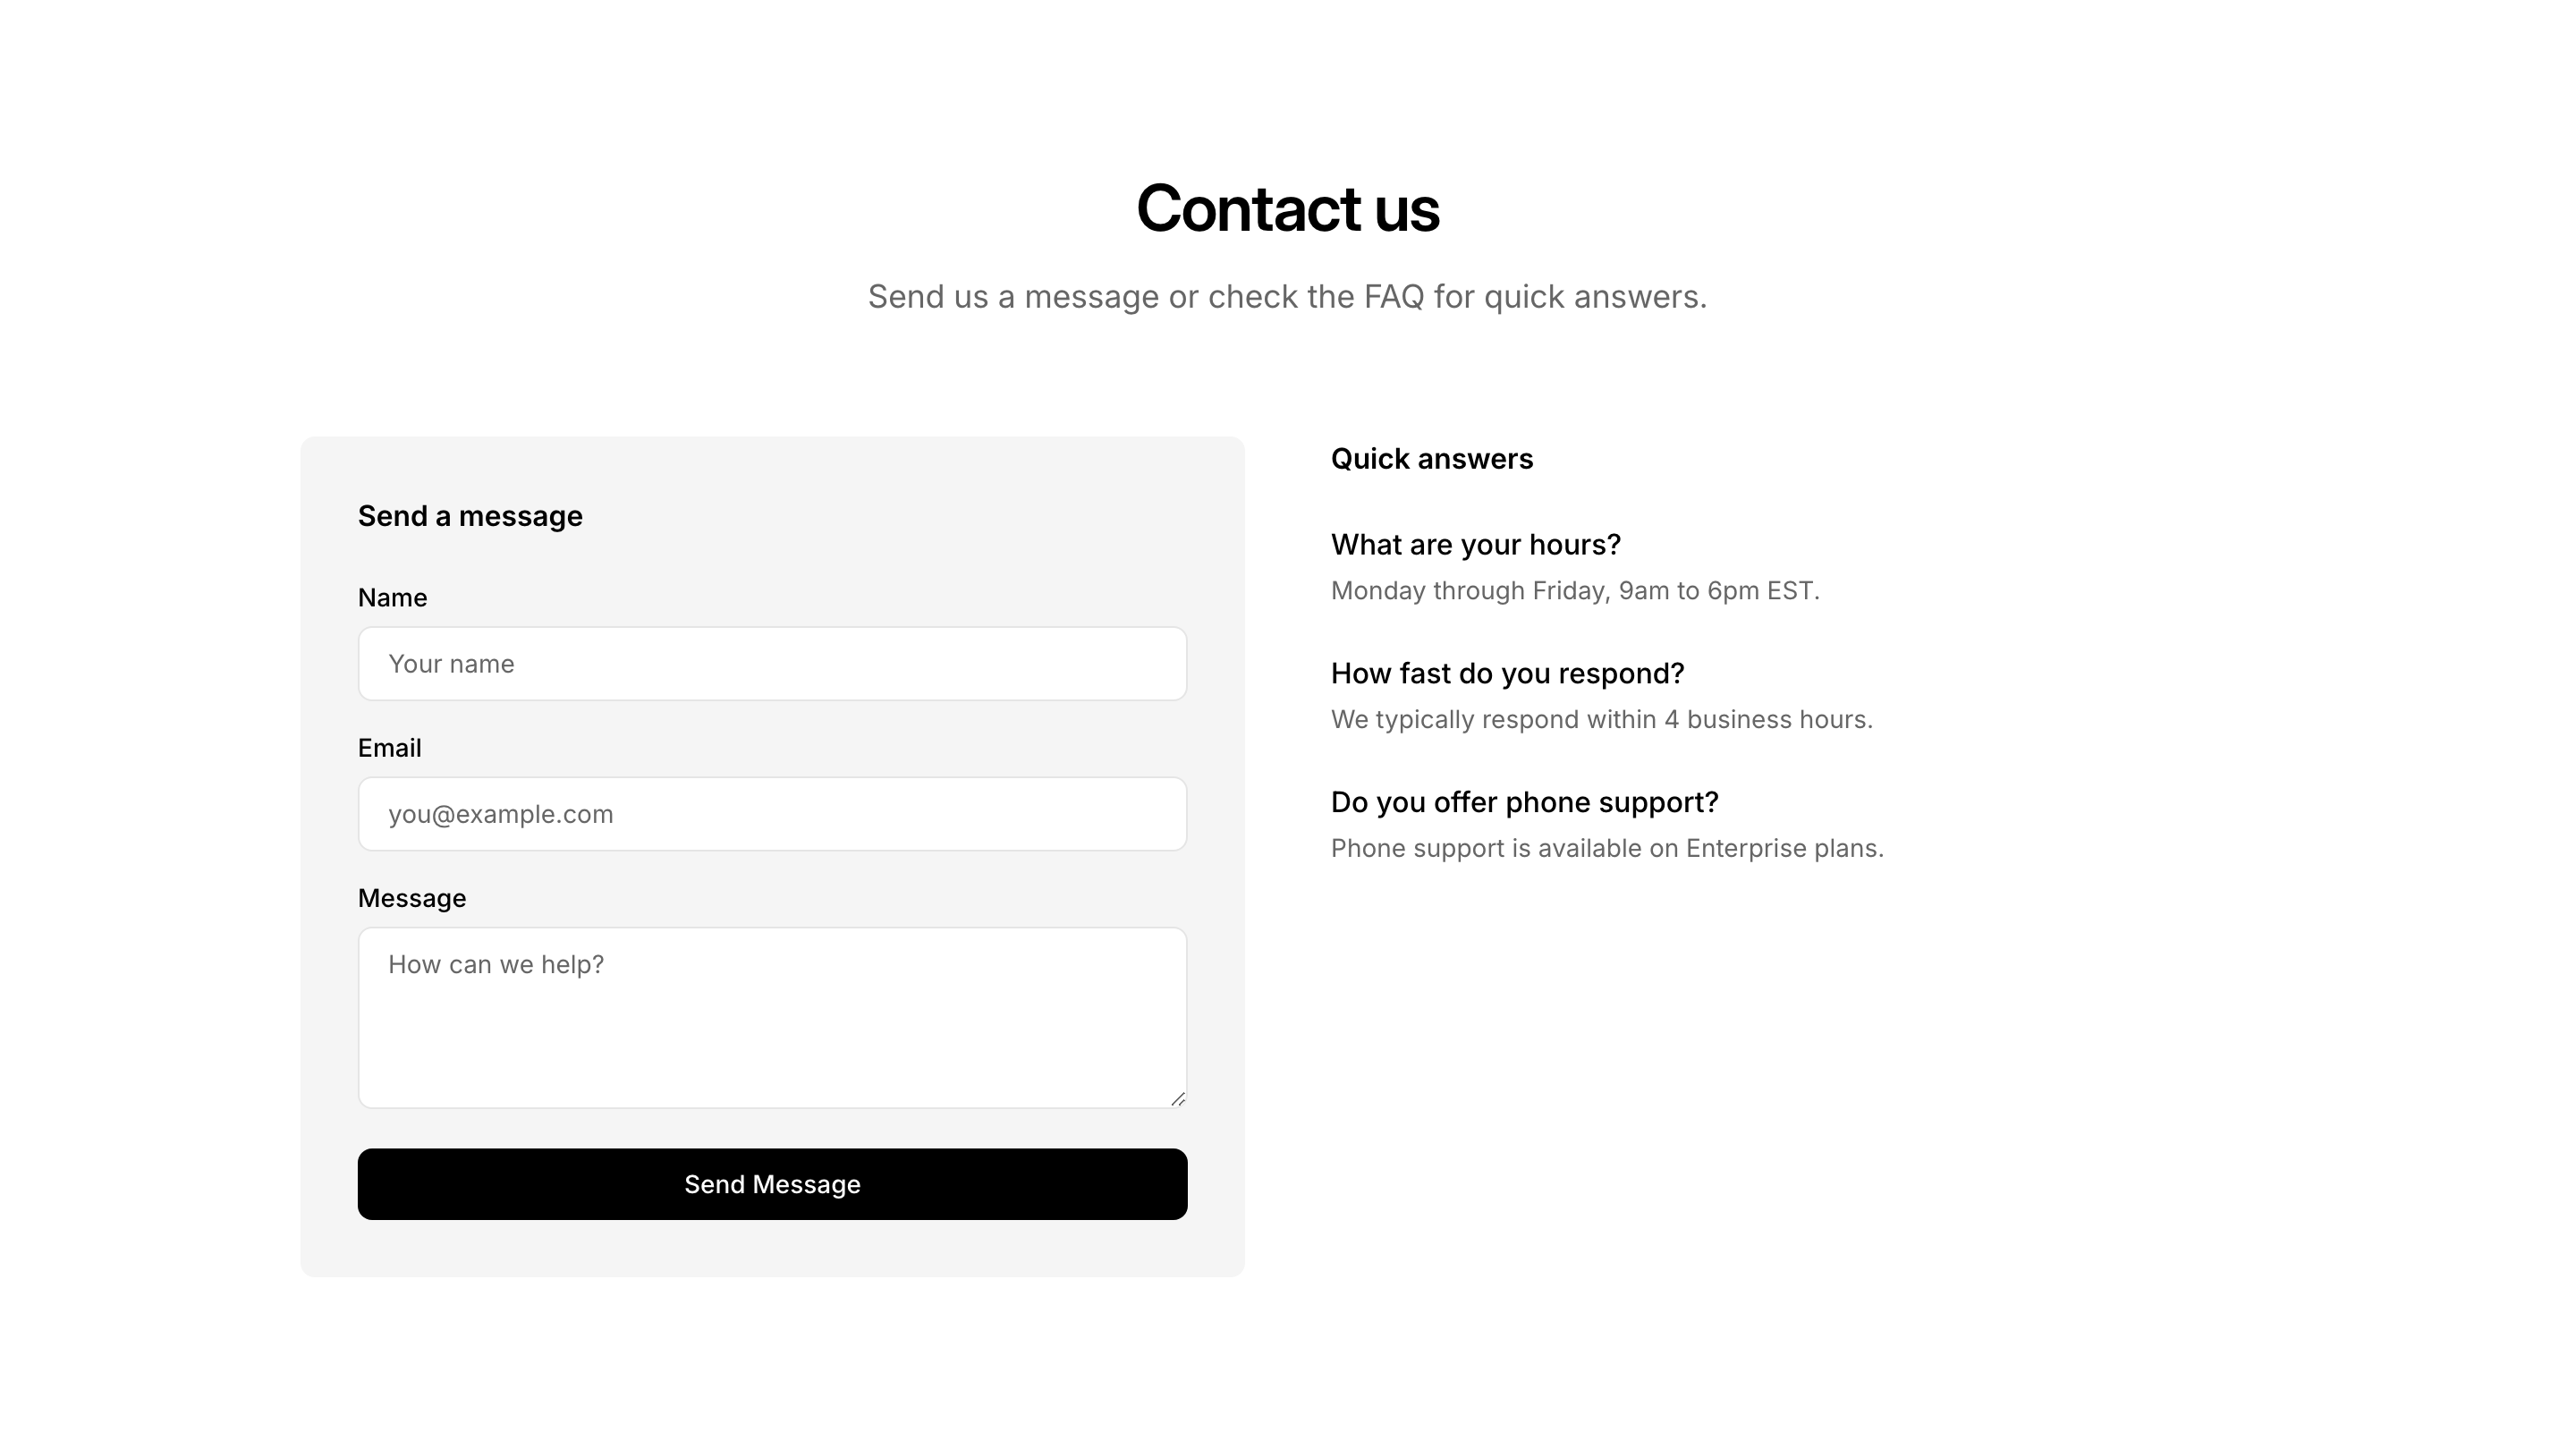2576x1449 pixels.
Task: Click the Email field label
Action: (x=389, y=748)
